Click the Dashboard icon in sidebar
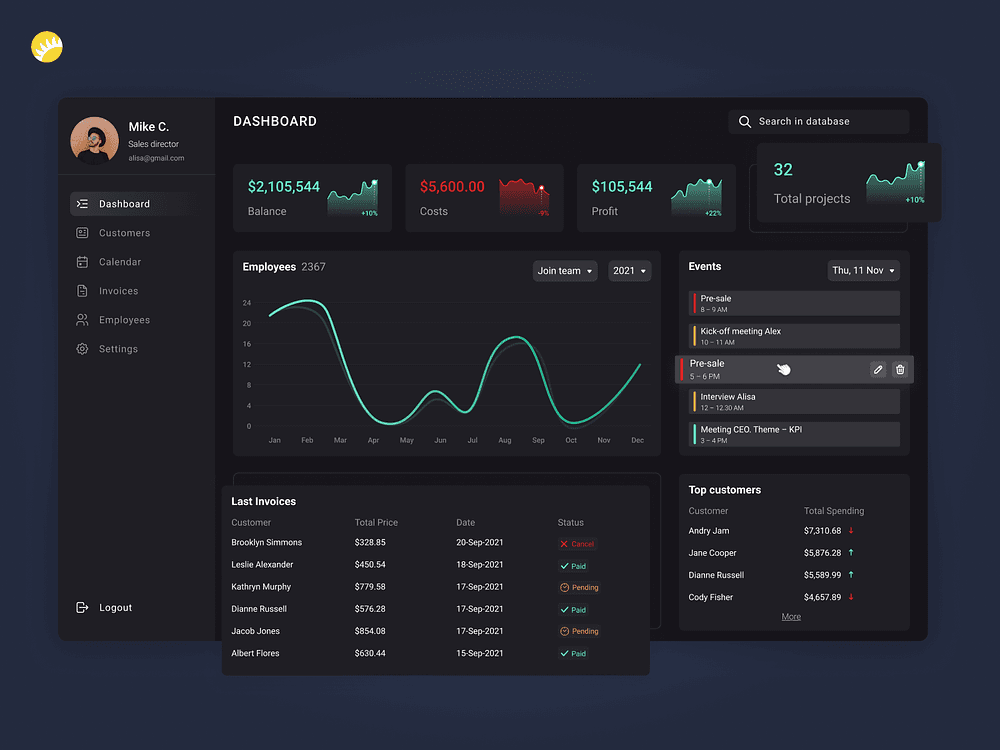 click(x=82, y=204)
